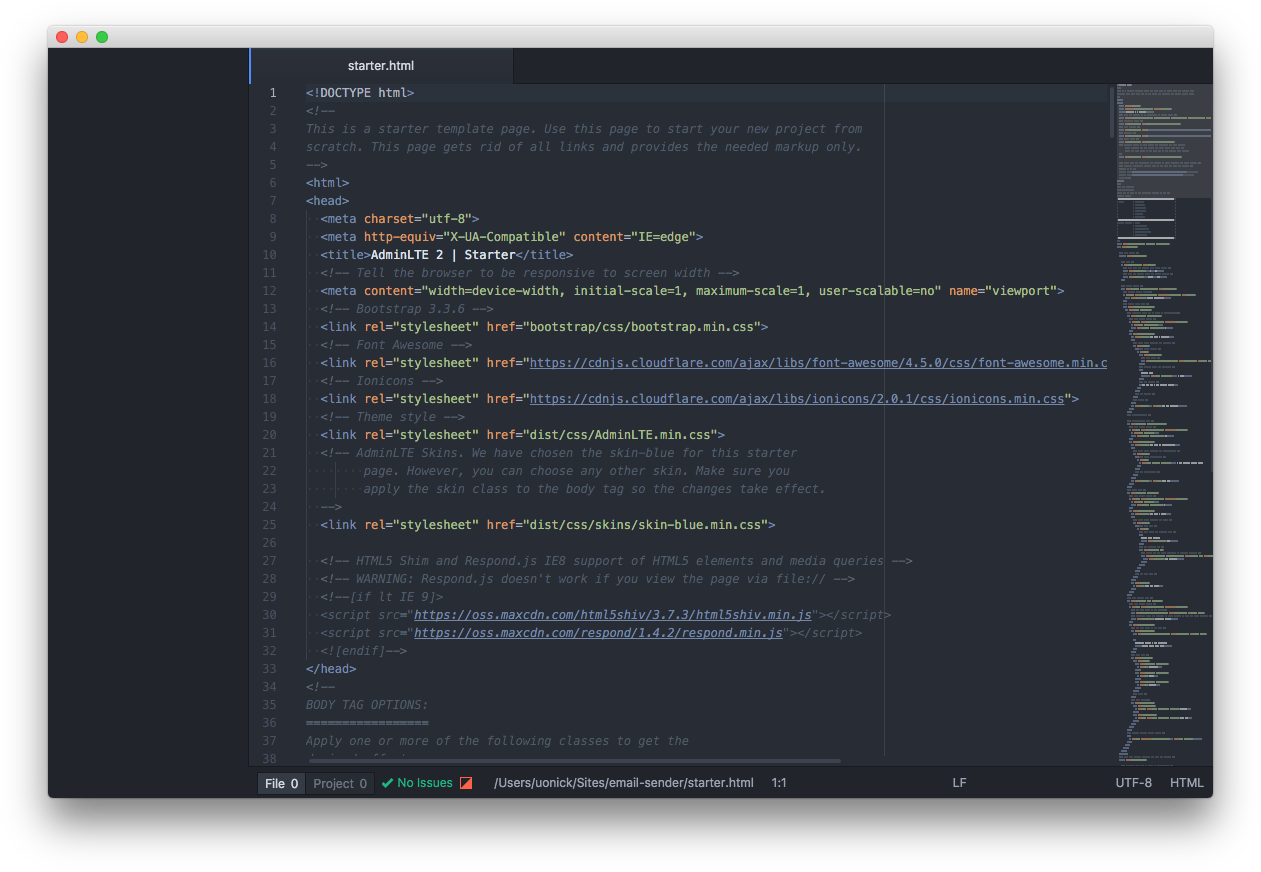This screenshot has width=1261, height=872.
Task: Click the title text AdminLTE 2 | Starter
Action: (x=443, y=255)
